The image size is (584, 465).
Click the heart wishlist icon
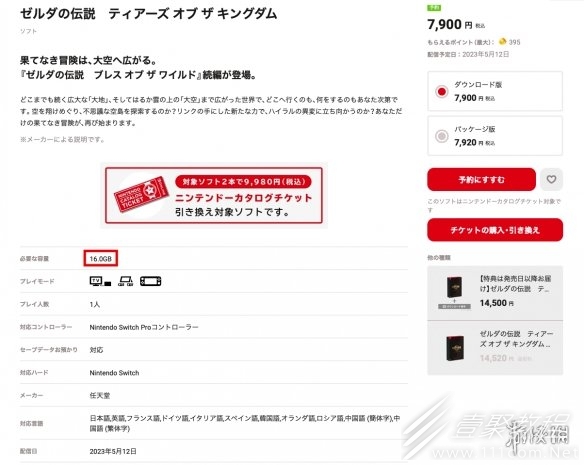(x=551, y=180)
